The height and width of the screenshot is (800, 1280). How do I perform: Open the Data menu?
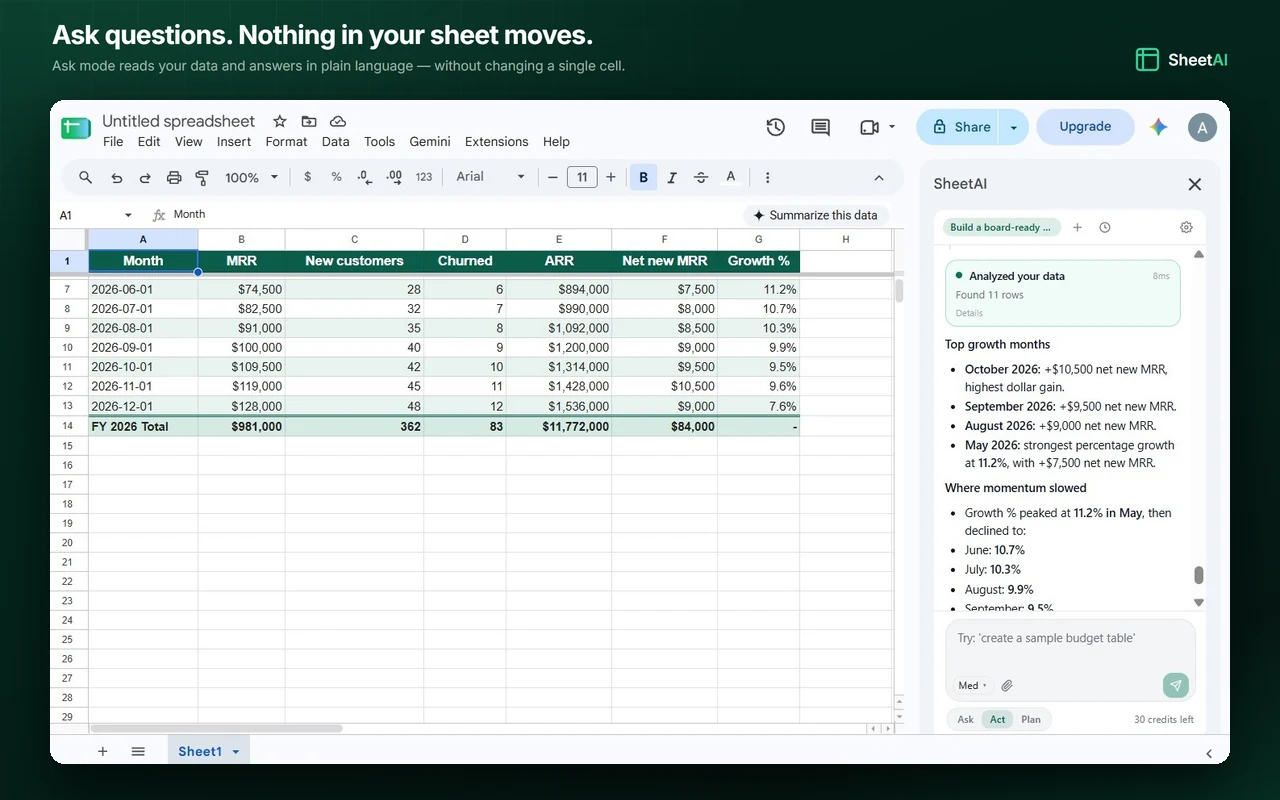tap(336, 142)
